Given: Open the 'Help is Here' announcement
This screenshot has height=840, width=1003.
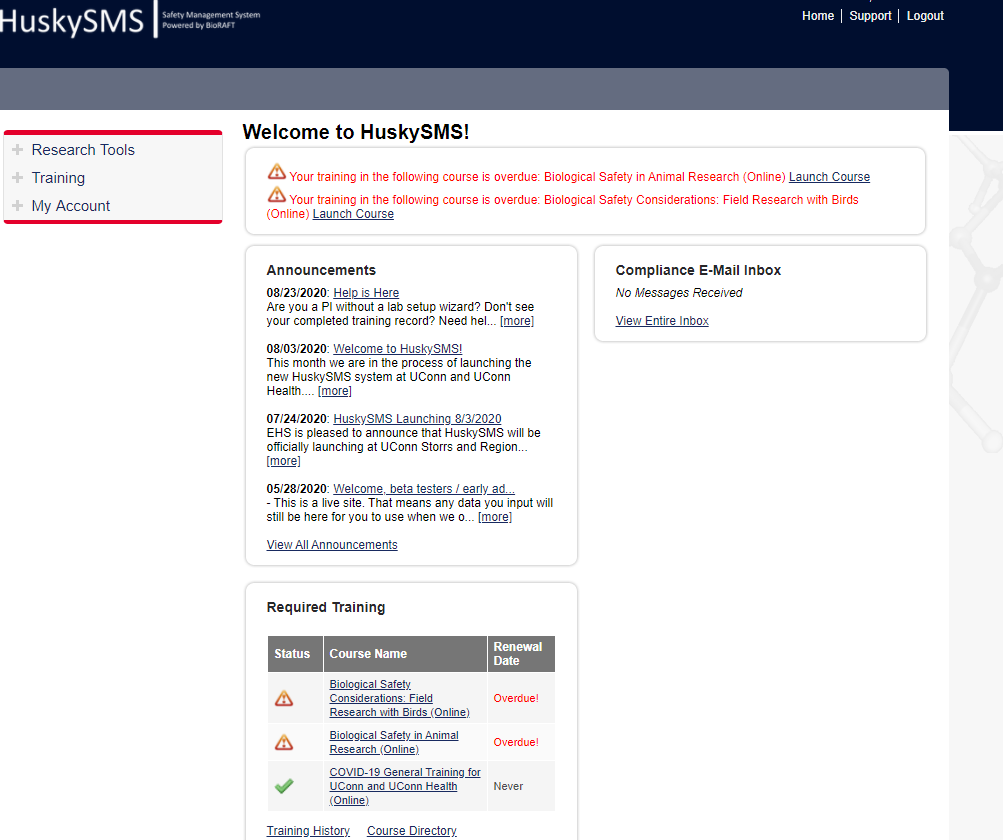Looking at the screenshot, I should 366,292.
